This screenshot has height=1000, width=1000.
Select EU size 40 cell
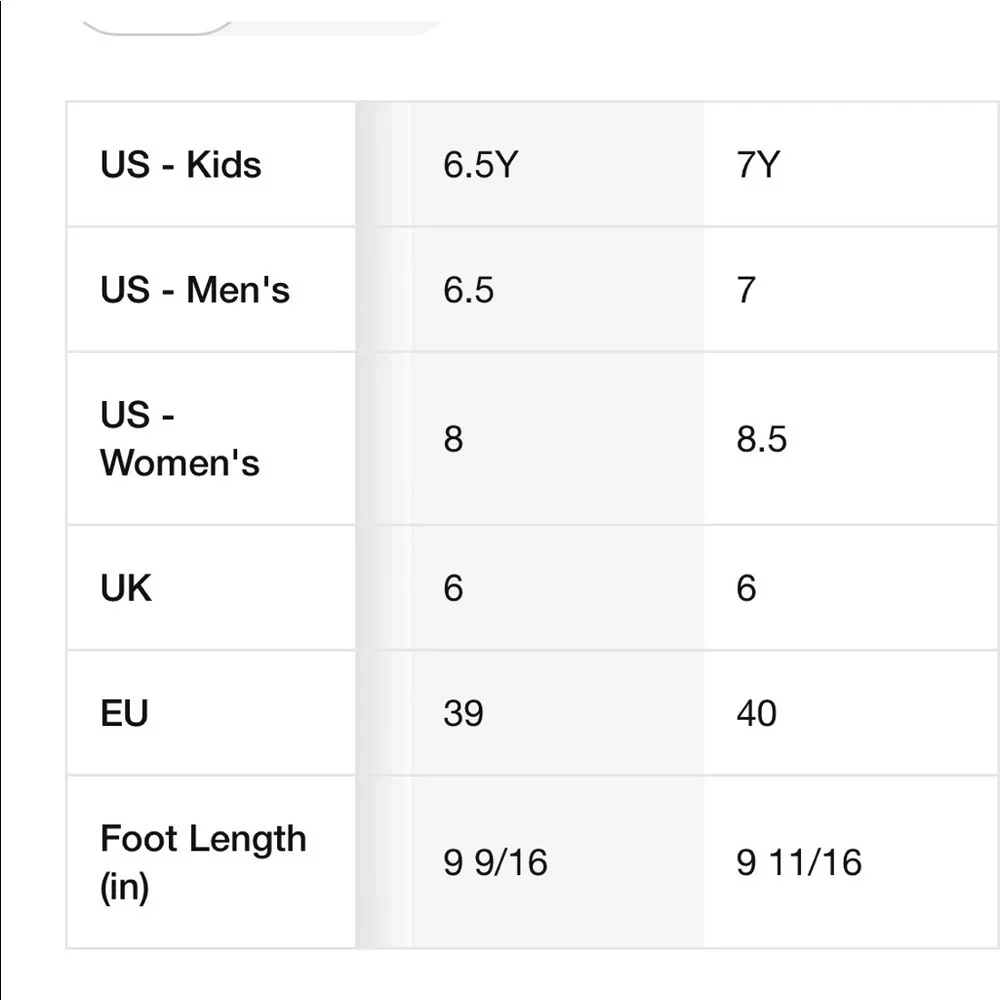(x=851, y=712)
